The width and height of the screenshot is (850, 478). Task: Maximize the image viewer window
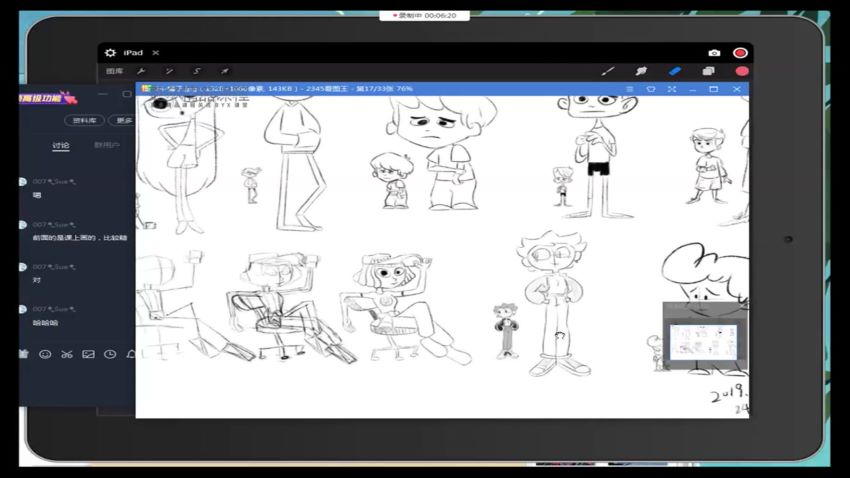click(713, 89)
